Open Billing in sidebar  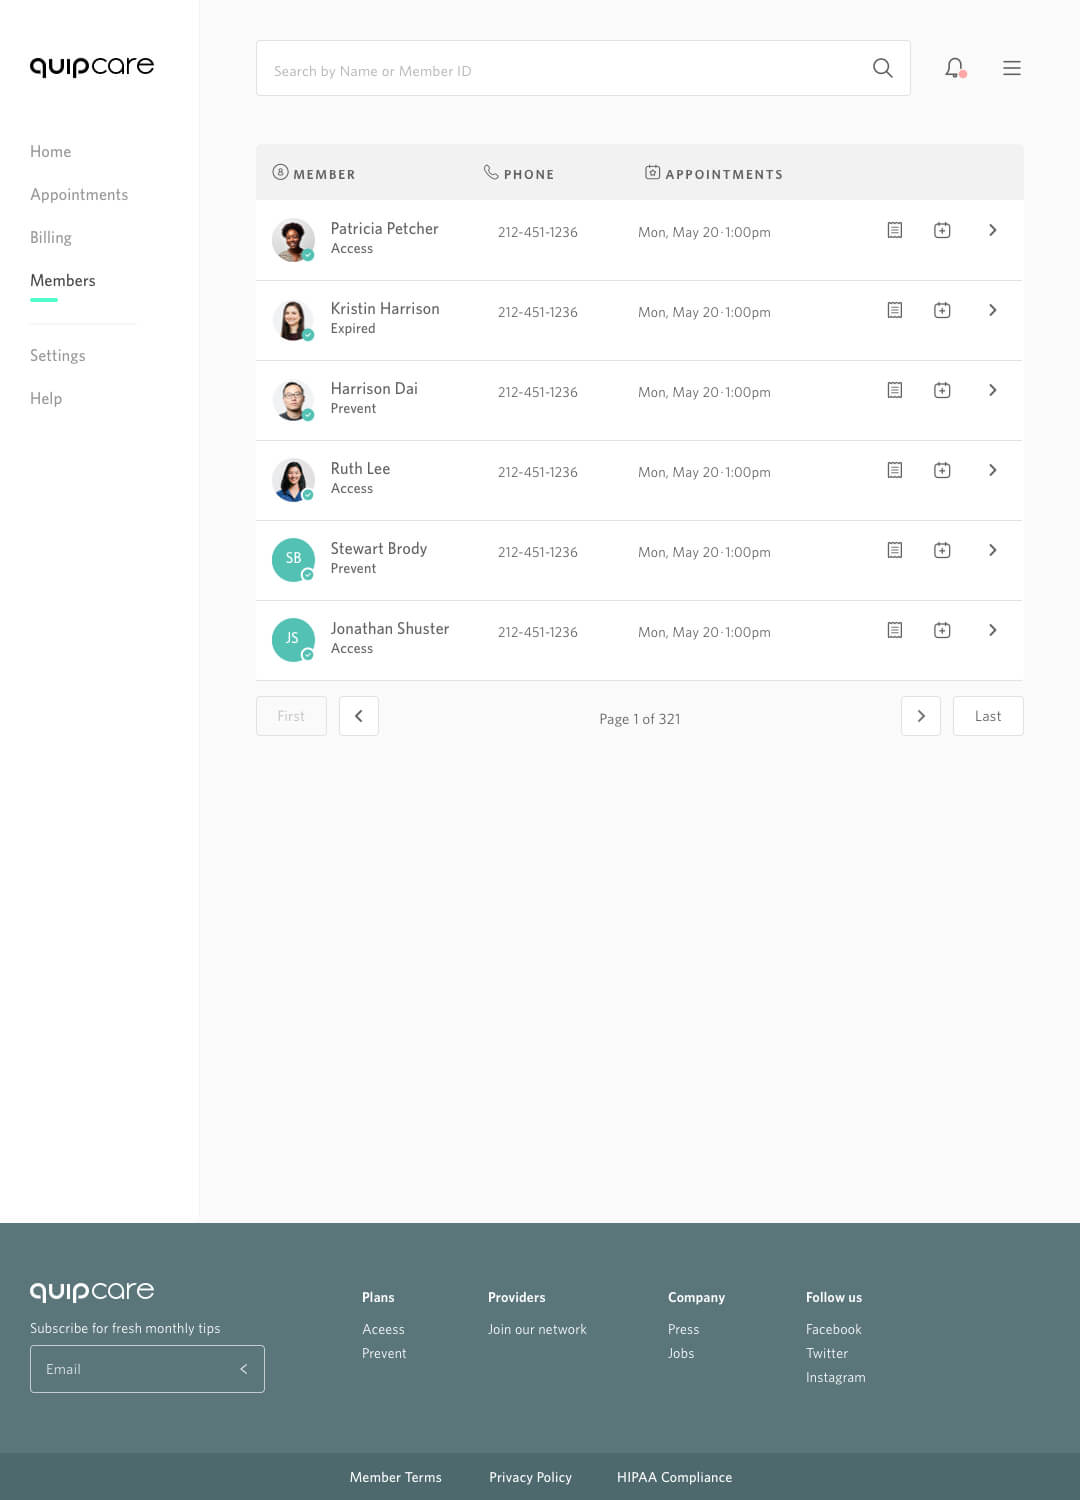pos(51,238)
